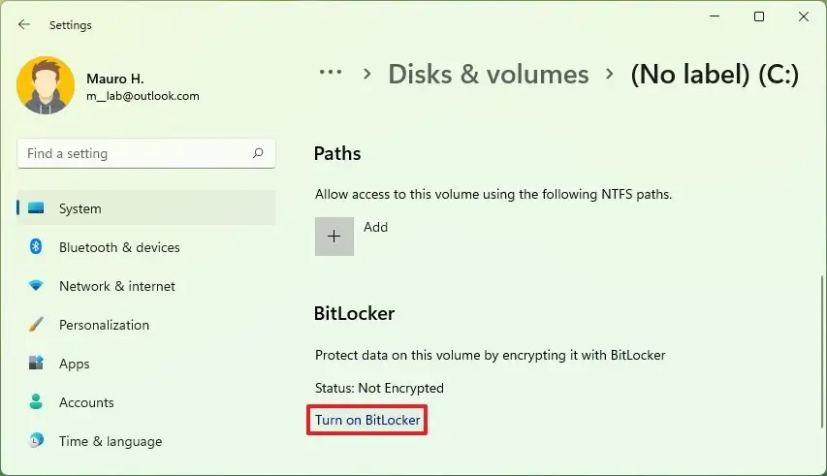Expand the breadcrumb ellipsis menu

click(332, 74)
